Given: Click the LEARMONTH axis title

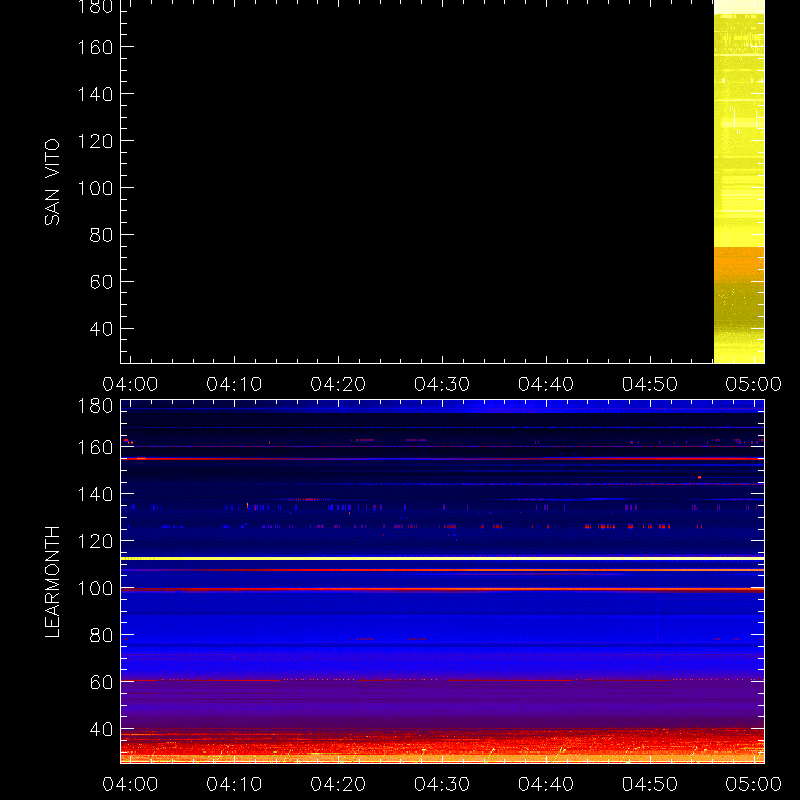Looking at the screenshot, I should [x=52, y=582].
